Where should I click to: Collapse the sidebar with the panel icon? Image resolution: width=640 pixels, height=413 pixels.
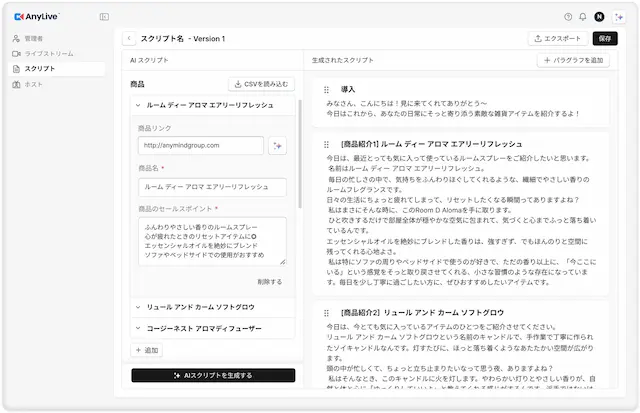tap(104, 16)
